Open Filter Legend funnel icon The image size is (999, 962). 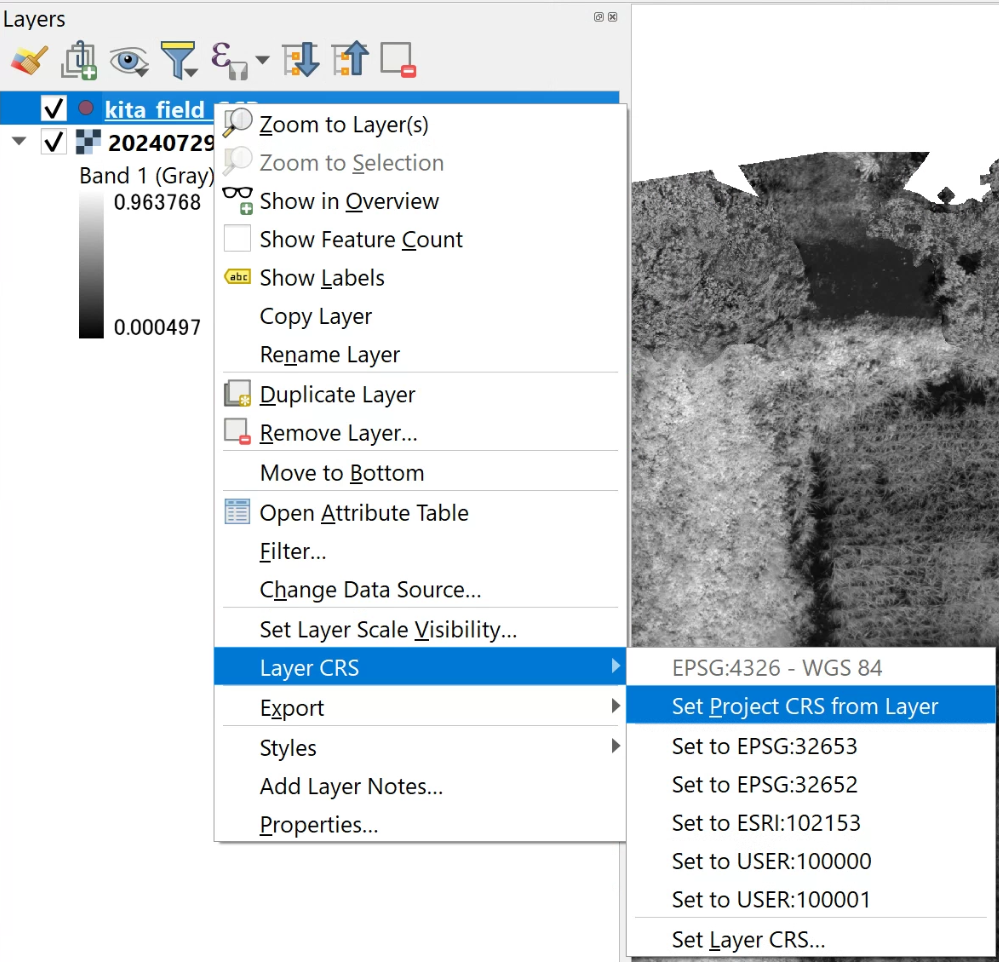178,61
